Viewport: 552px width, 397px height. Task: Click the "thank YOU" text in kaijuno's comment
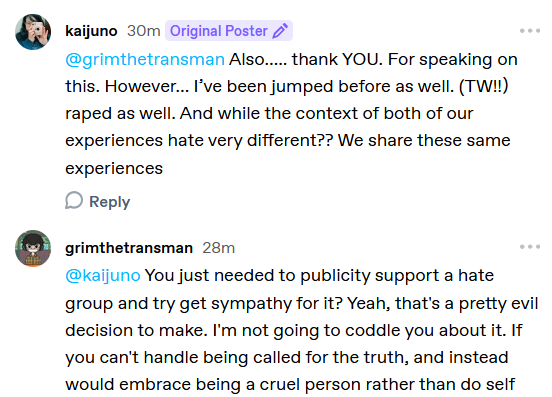pos(337,59)
